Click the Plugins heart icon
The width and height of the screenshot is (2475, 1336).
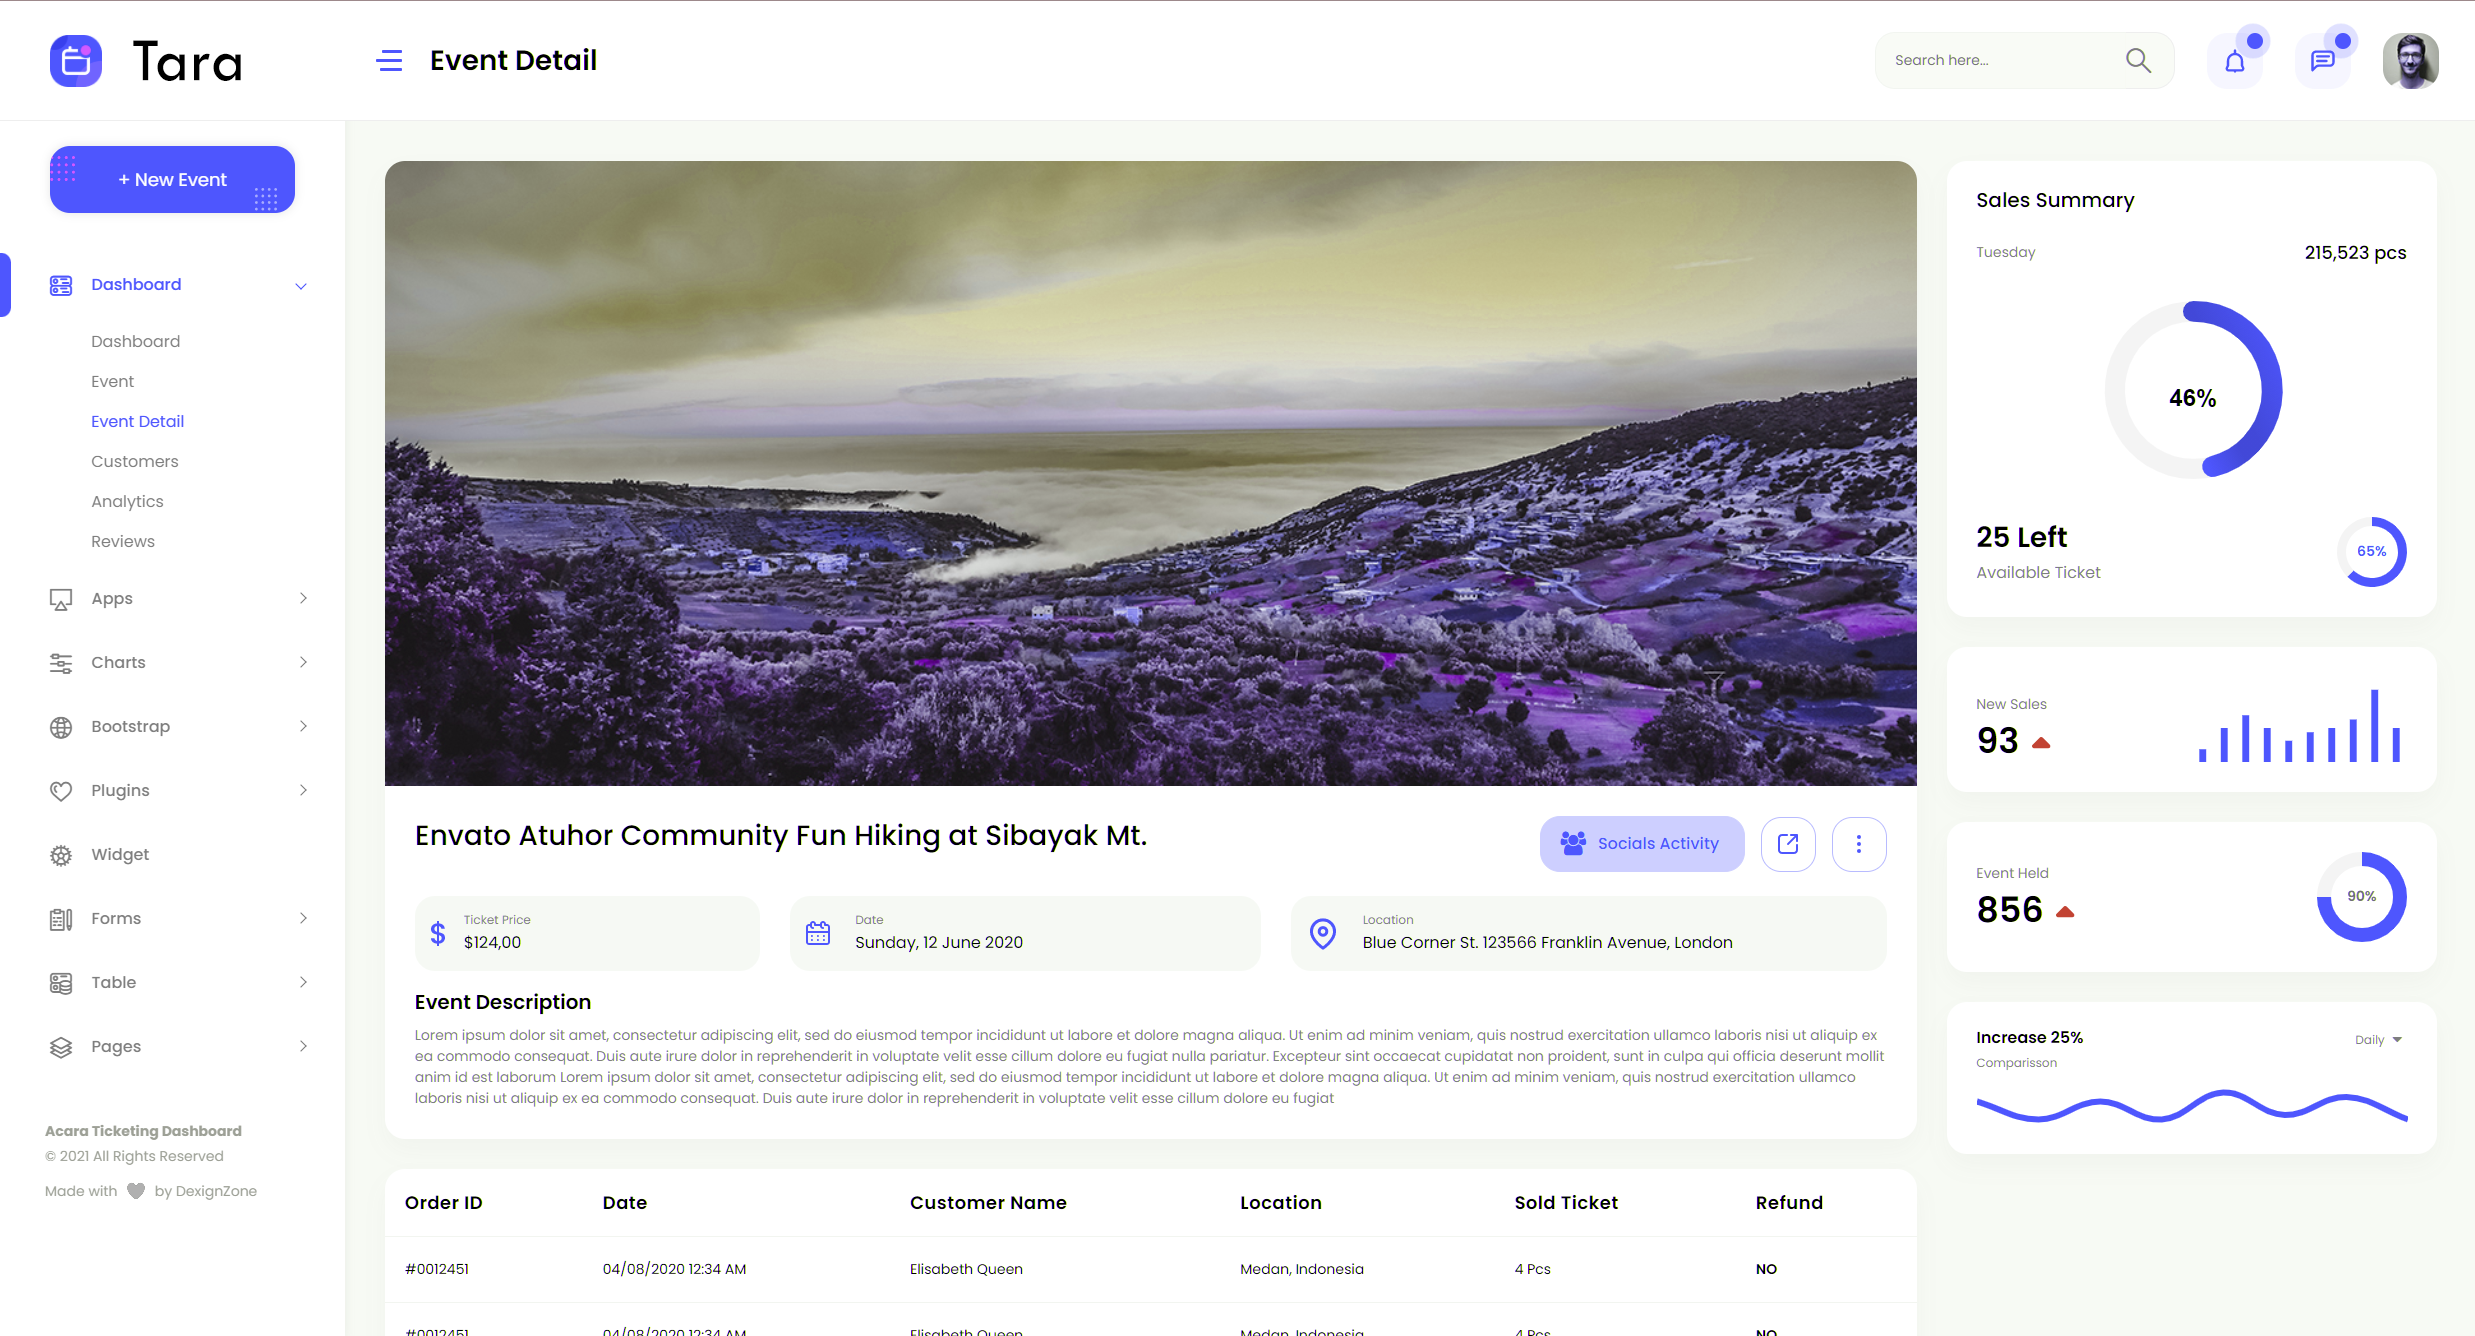pos(61,791)
